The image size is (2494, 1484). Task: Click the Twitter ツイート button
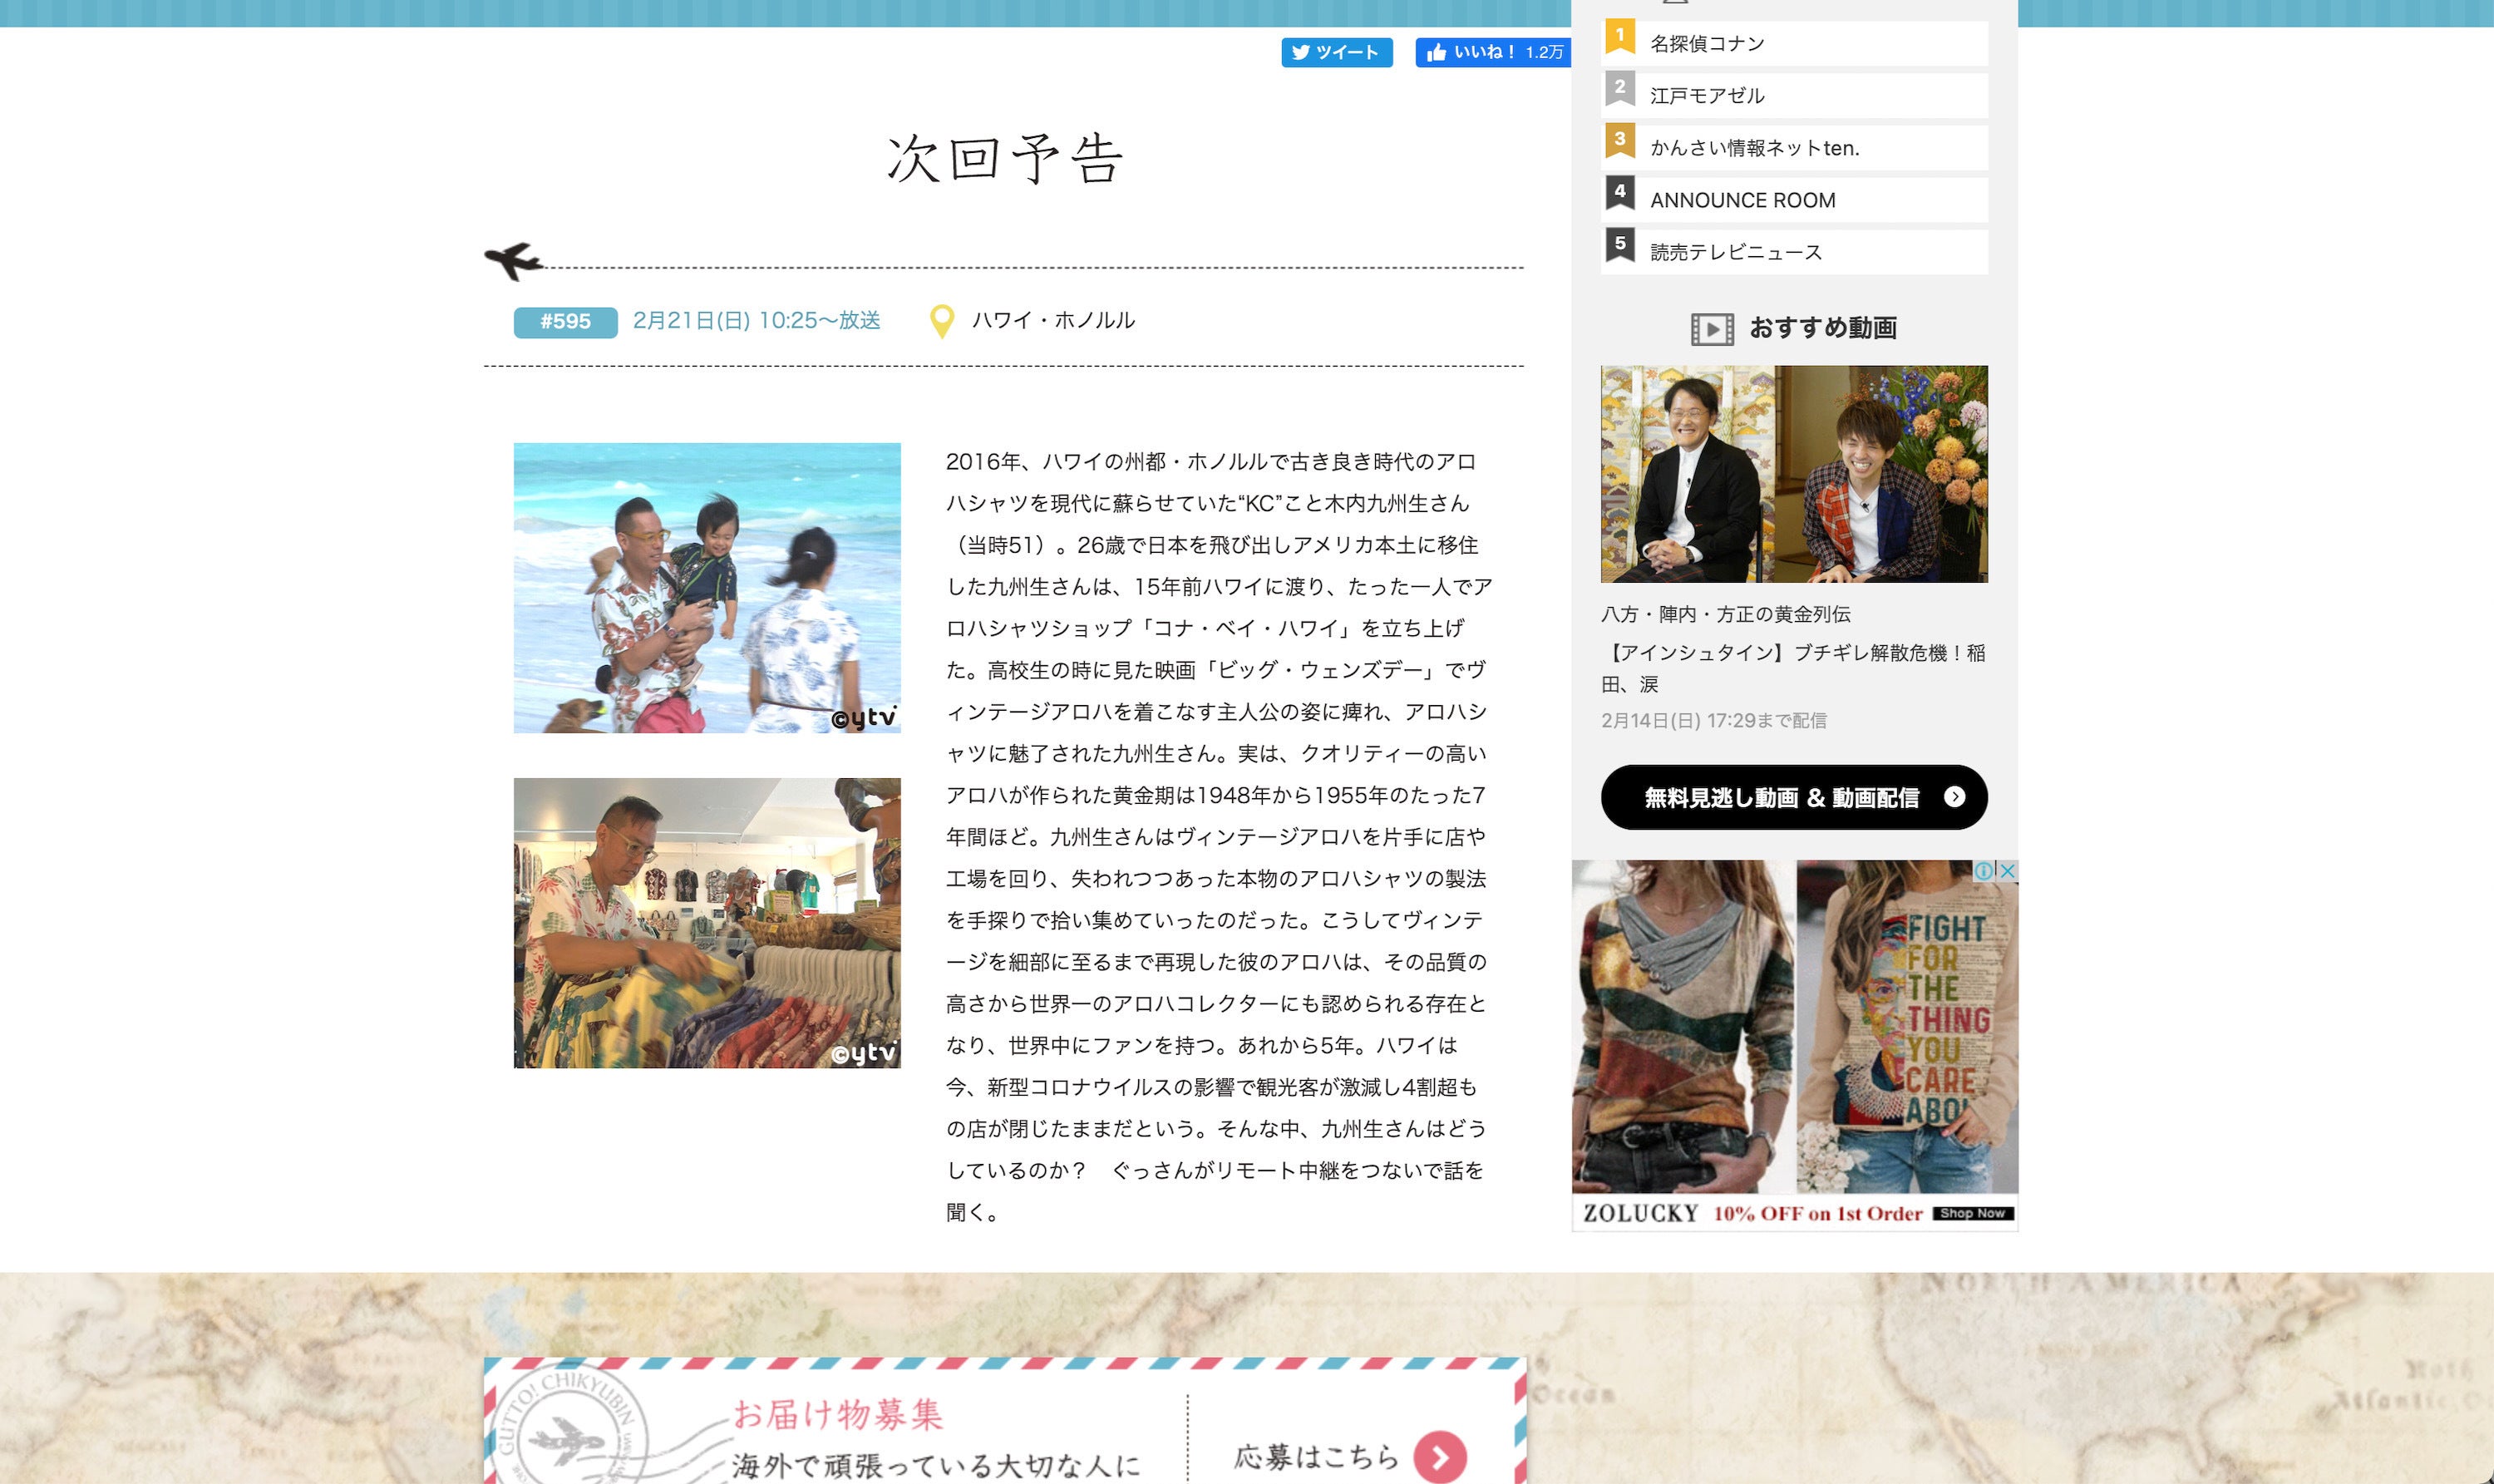1336,52
